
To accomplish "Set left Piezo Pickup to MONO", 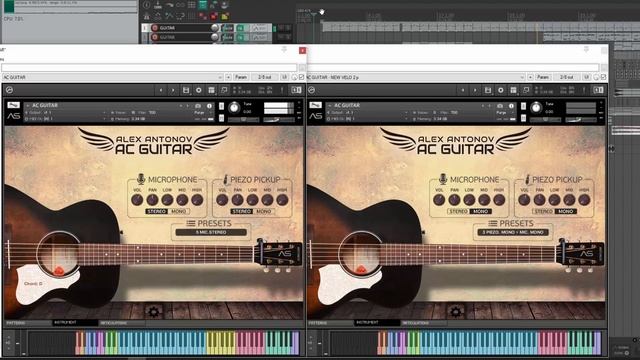I will [264, 211].
